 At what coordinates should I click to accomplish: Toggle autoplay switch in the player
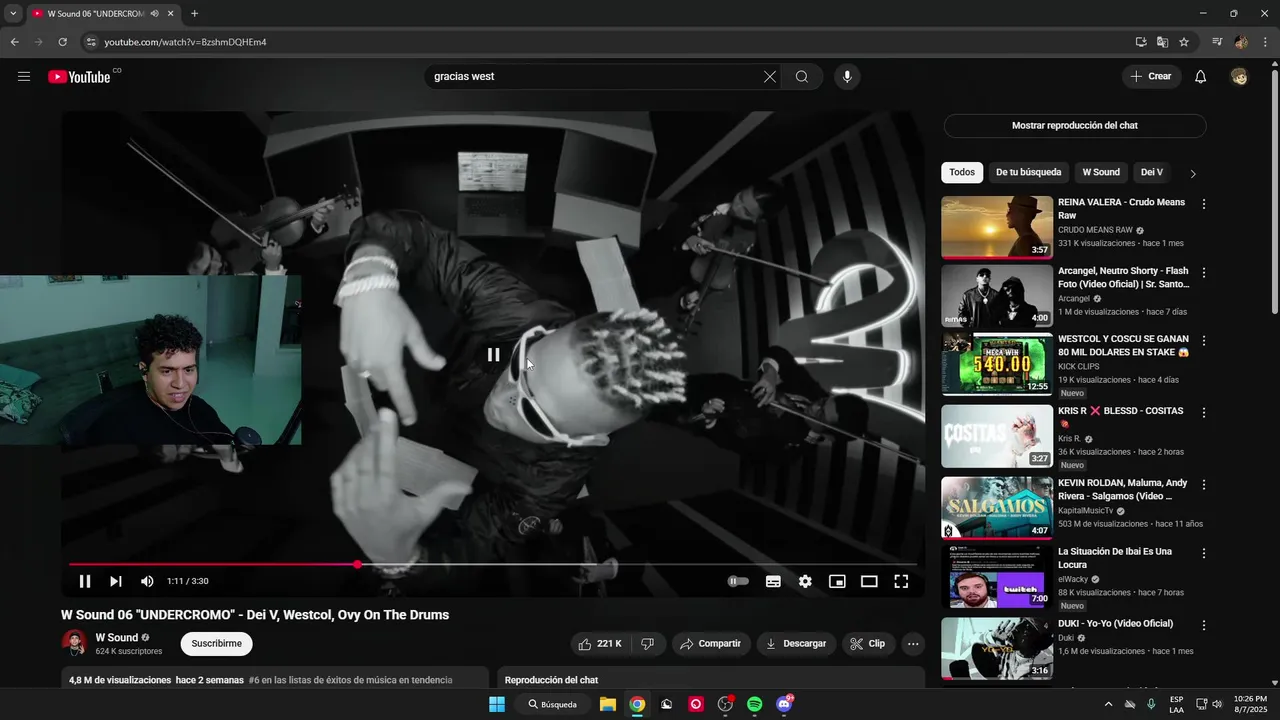pyautogui.click(x=738, y=581)
